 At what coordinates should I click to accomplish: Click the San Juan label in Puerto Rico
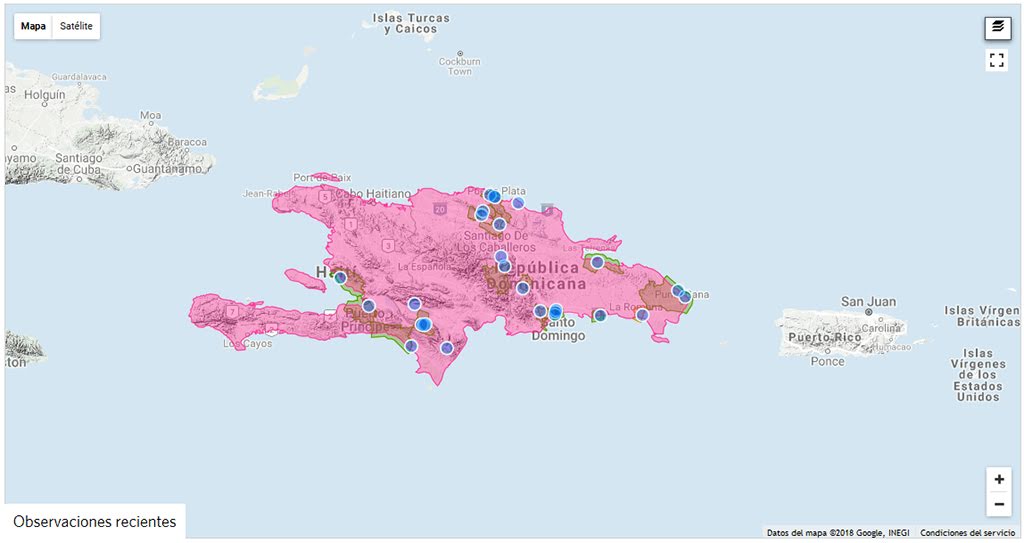pyautogui.click(x=869, y=302)
